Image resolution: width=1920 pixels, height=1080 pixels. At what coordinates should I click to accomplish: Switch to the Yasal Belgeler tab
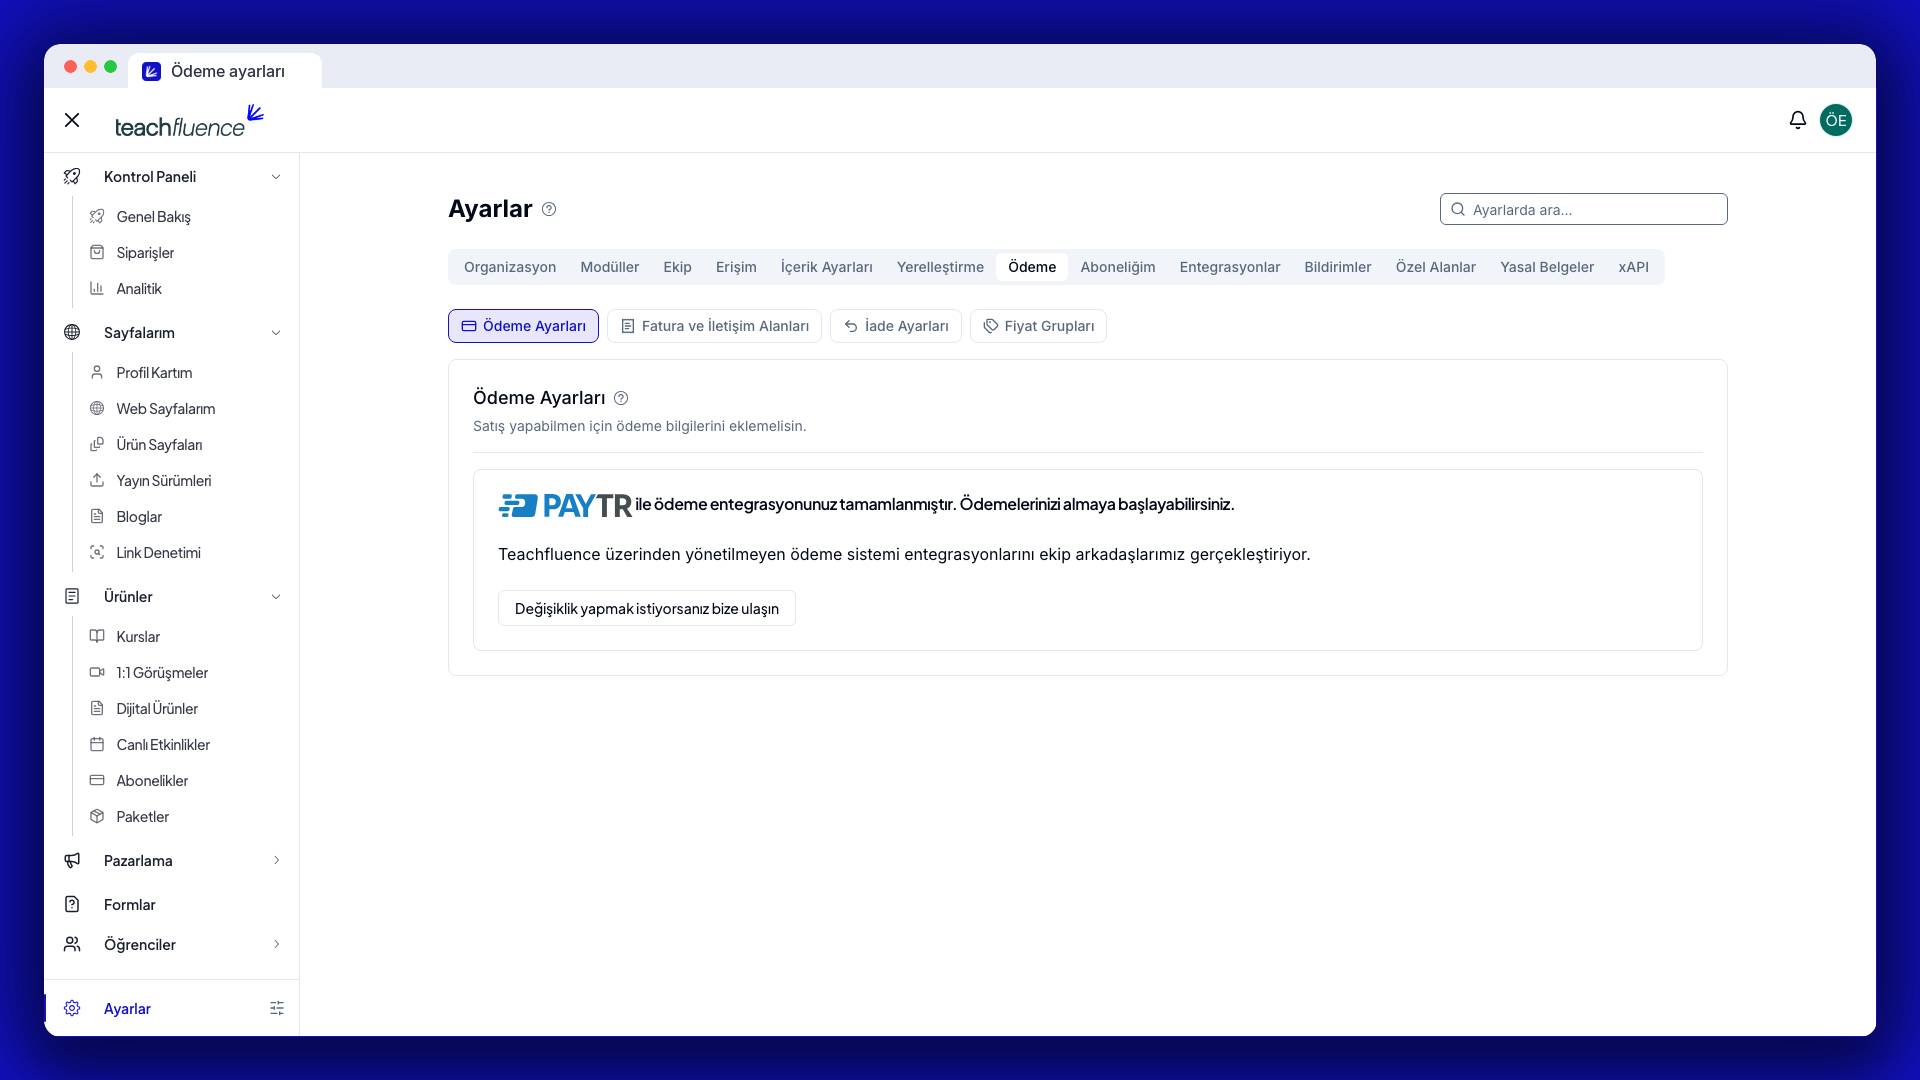pos(1546,267)
